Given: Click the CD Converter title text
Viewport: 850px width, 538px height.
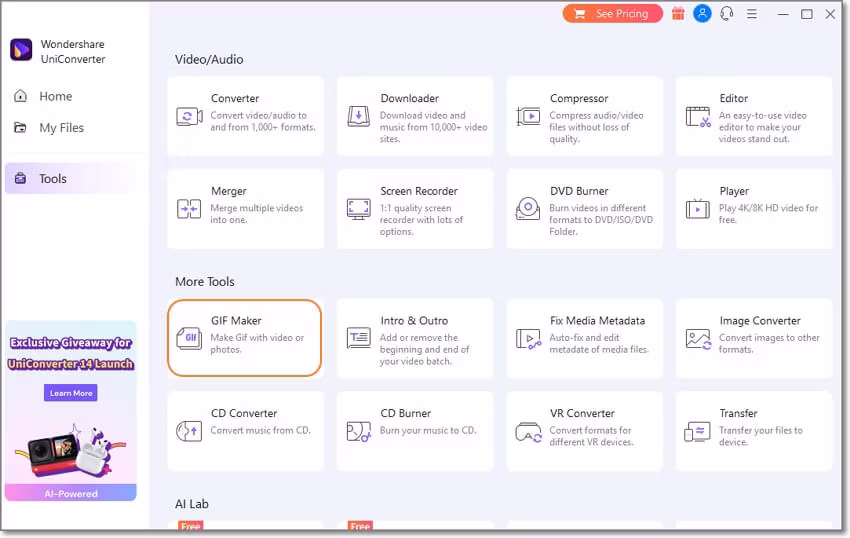Looking at the screenshot, I should (244, 413).
